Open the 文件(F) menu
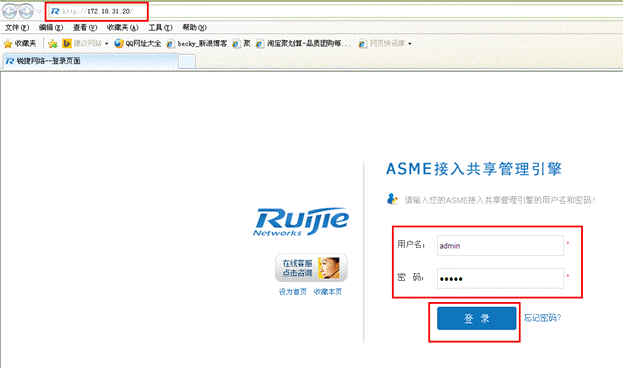623x368 pixels. click(17, 27)
